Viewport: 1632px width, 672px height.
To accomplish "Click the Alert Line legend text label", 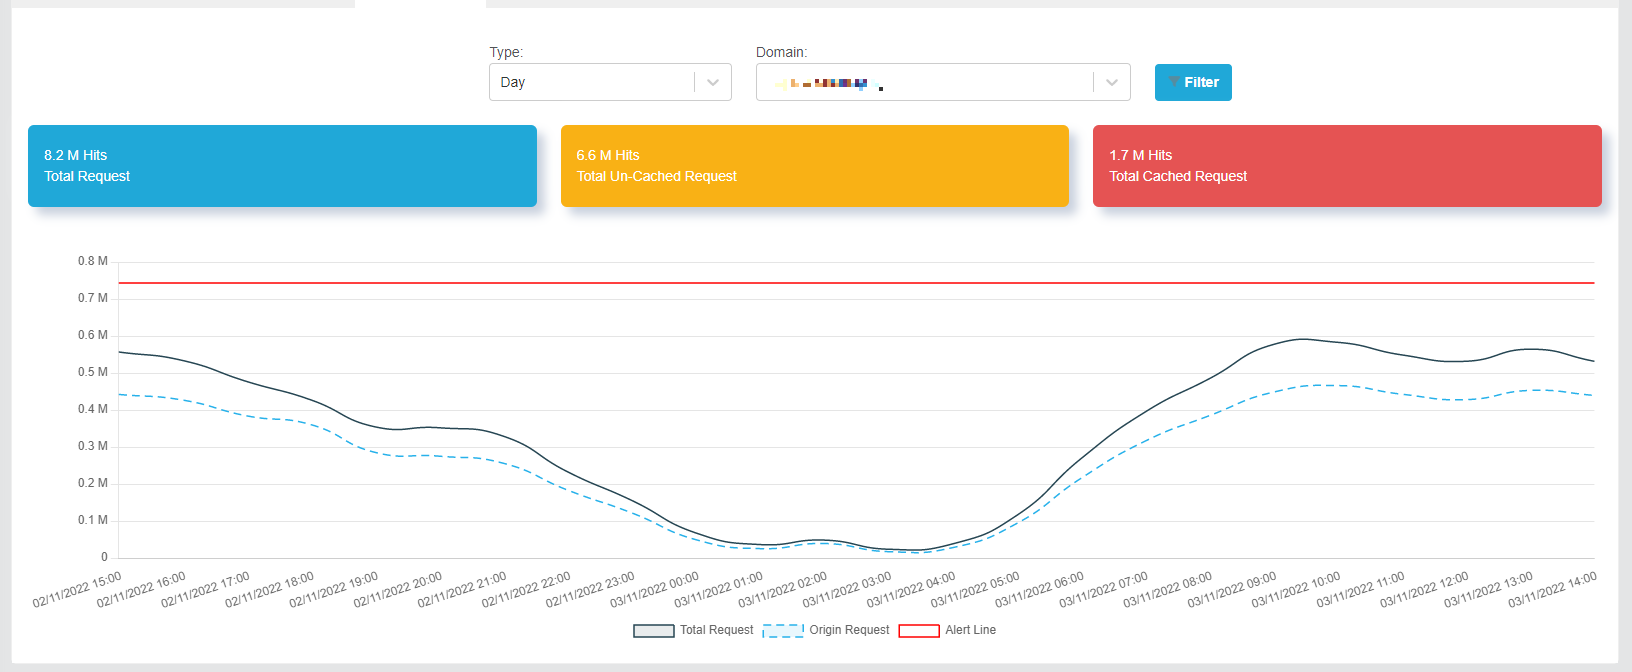I will click(970, 630).
